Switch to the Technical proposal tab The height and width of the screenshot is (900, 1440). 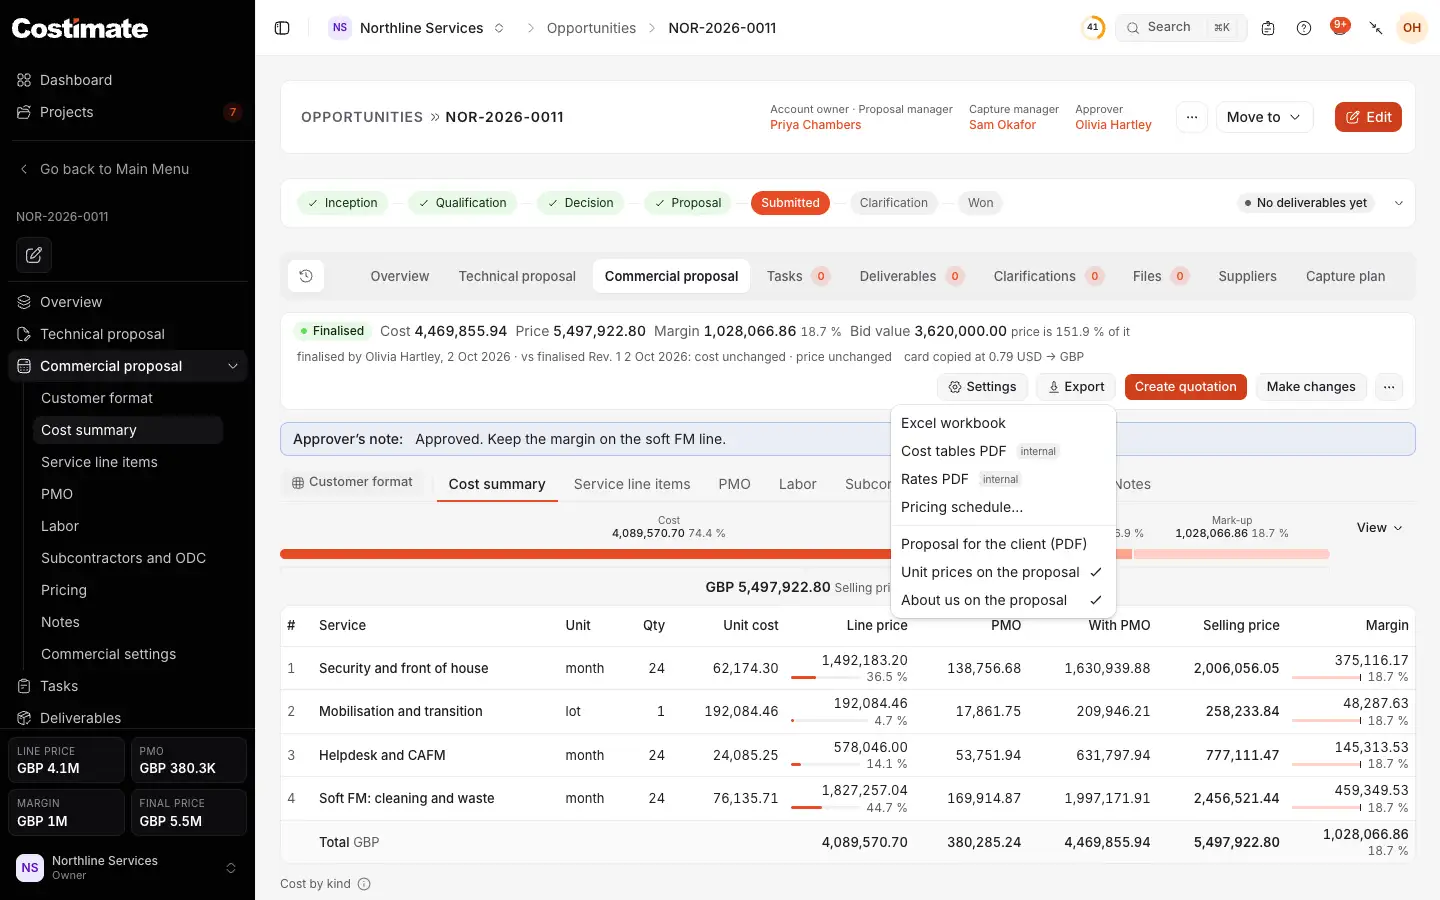(517, 276)
